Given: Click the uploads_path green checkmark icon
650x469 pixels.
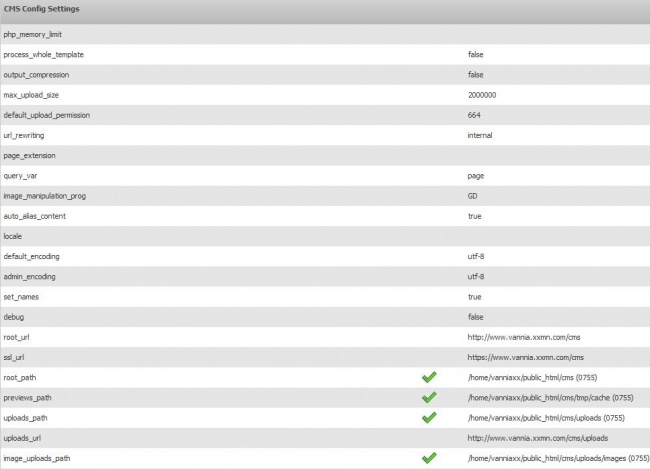Looking at the screenshot, I should pyautogui.click(x=429, y=417).
